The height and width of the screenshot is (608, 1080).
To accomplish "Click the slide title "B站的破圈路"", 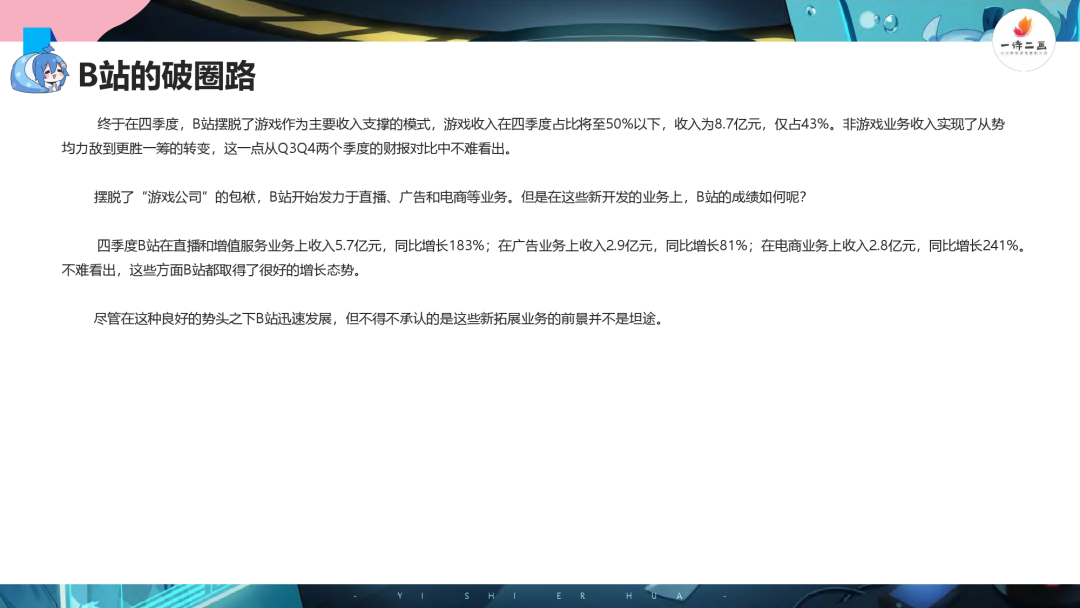I will pos(167,76).
